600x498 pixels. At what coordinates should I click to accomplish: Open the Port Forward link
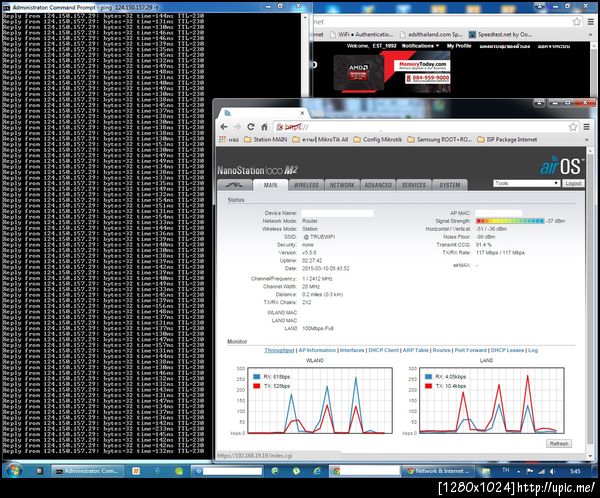click(471, 350)
